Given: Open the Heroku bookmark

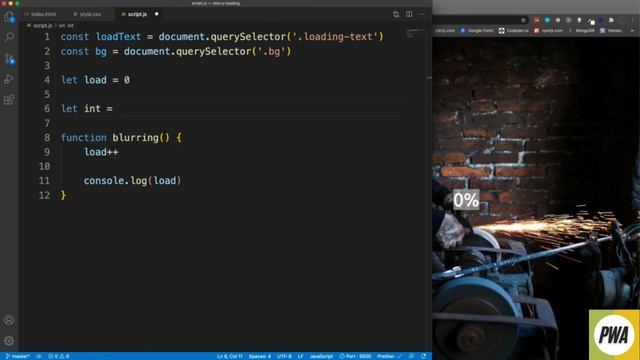Looking at the screenshot, I should click(611, 31).
